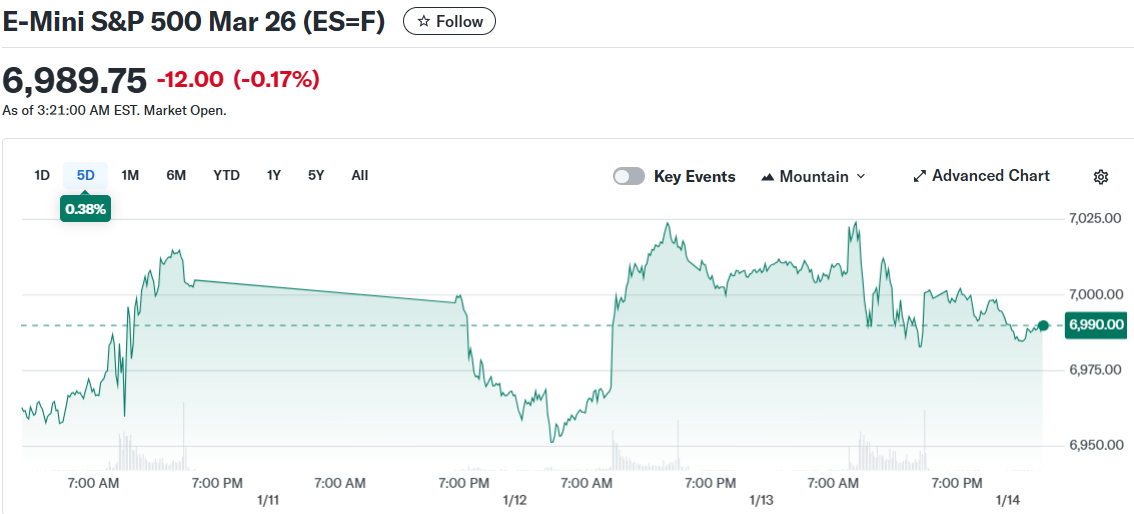Screen dimensions: 1134x514
Task: Select the 1D time range tab
Action: click(42, 175)
